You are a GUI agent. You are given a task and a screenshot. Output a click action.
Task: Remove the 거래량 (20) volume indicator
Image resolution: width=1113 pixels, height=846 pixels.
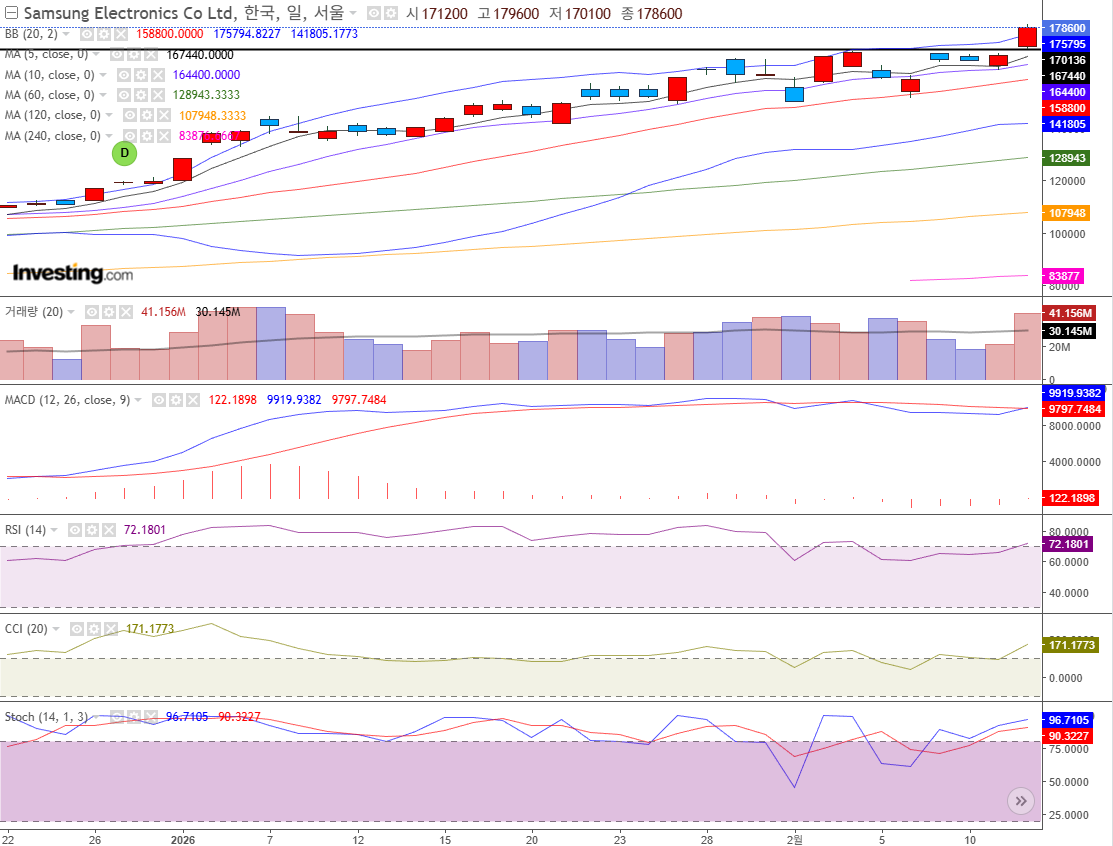click(126, 312)
